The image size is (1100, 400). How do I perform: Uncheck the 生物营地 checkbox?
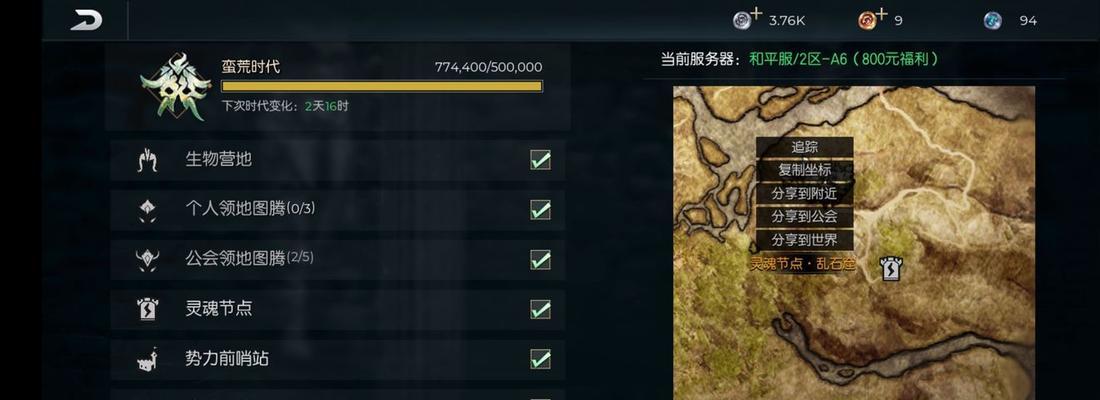(540, 160)
